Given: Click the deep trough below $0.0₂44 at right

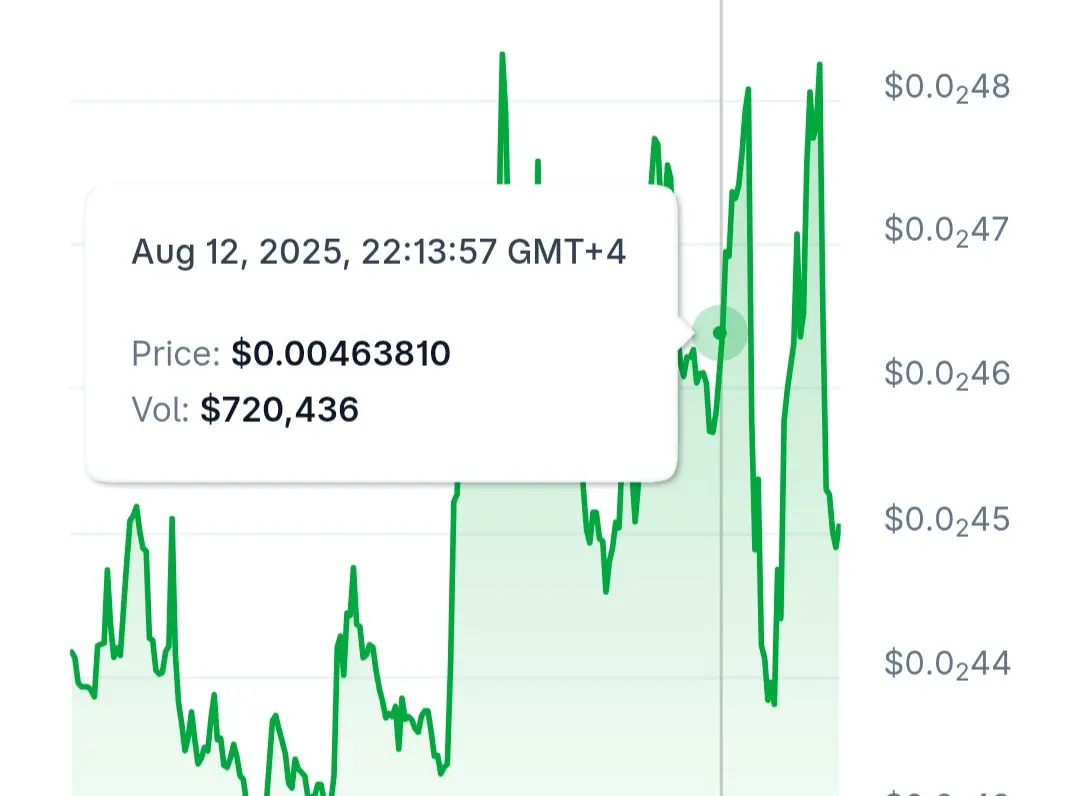Looking at the screenshot, I should coord(771,702).
